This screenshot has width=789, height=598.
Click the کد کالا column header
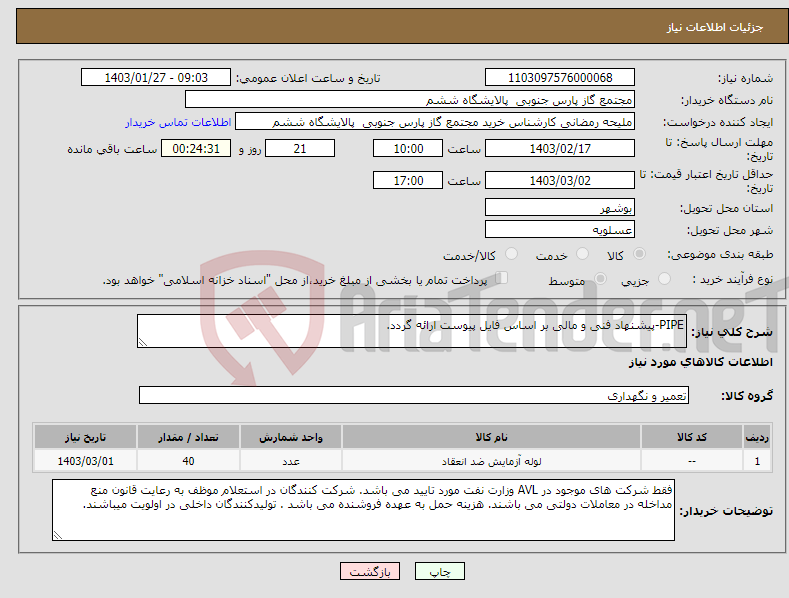click(x=692, y=437)
